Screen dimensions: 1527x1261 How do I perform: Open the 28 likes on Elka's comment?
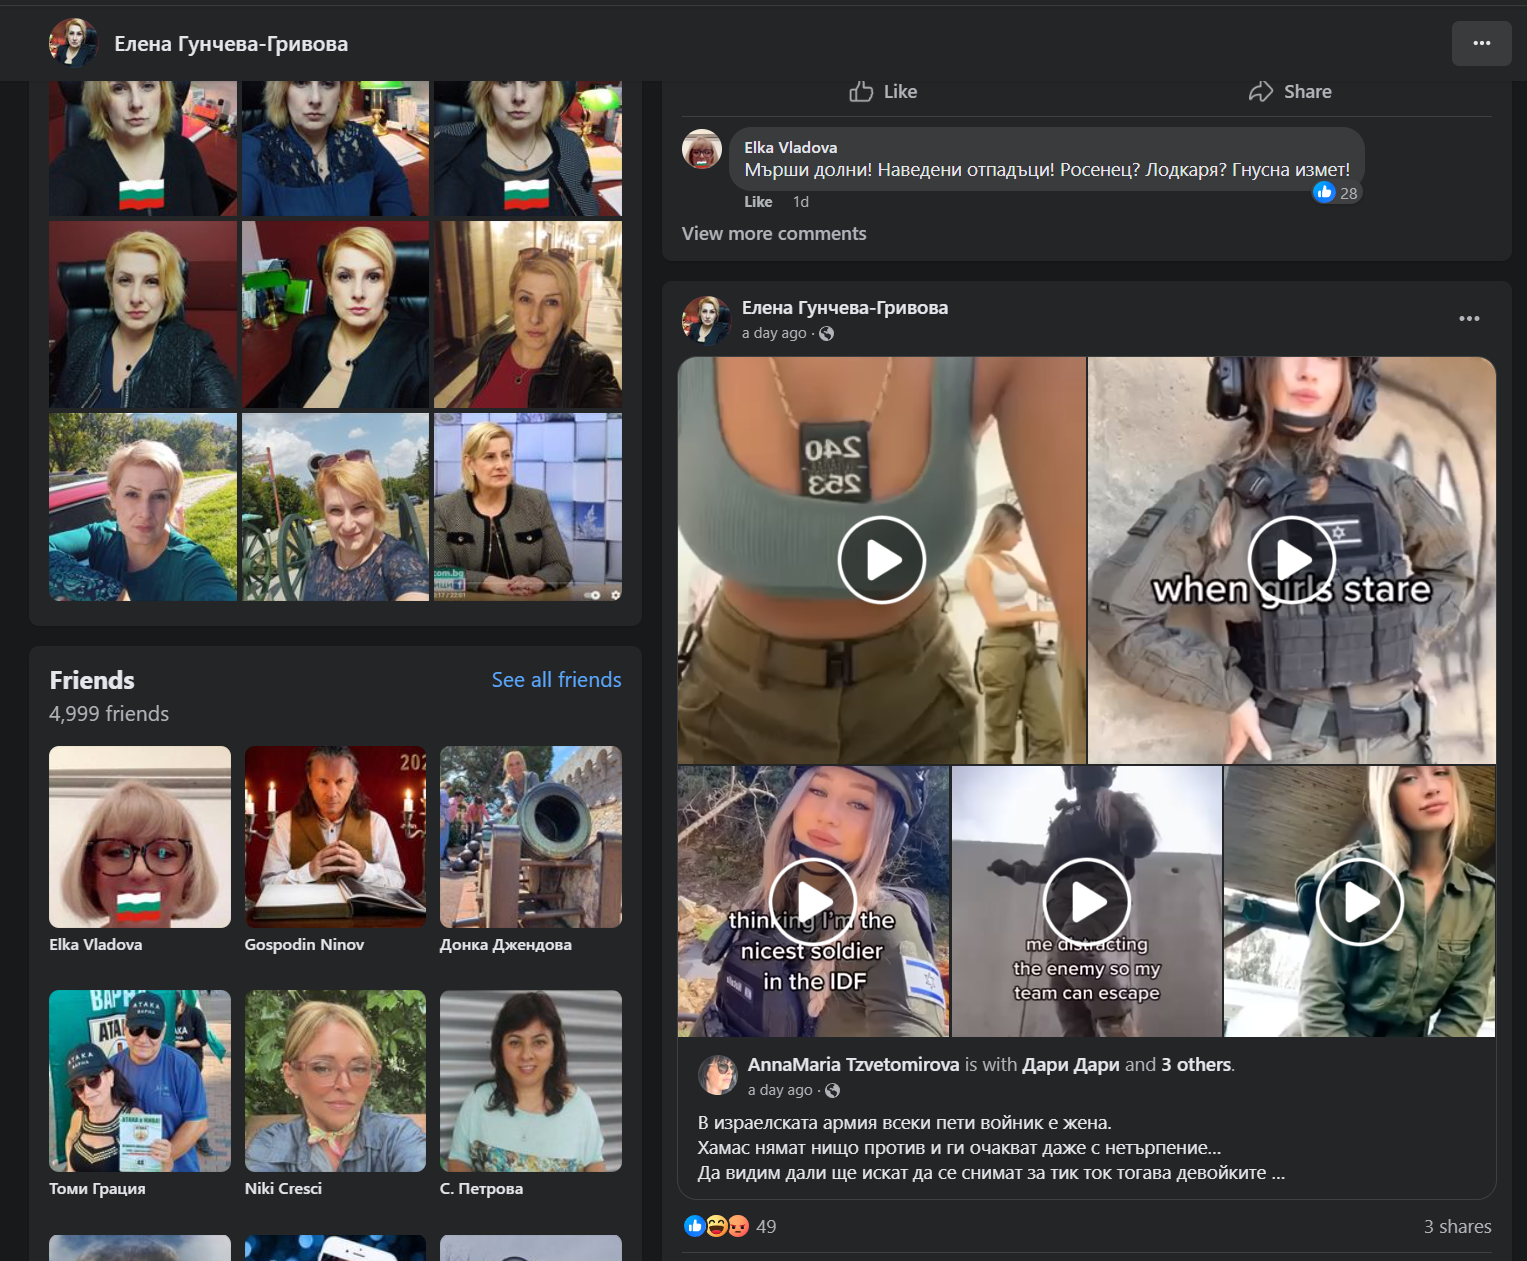[1337, 193]
